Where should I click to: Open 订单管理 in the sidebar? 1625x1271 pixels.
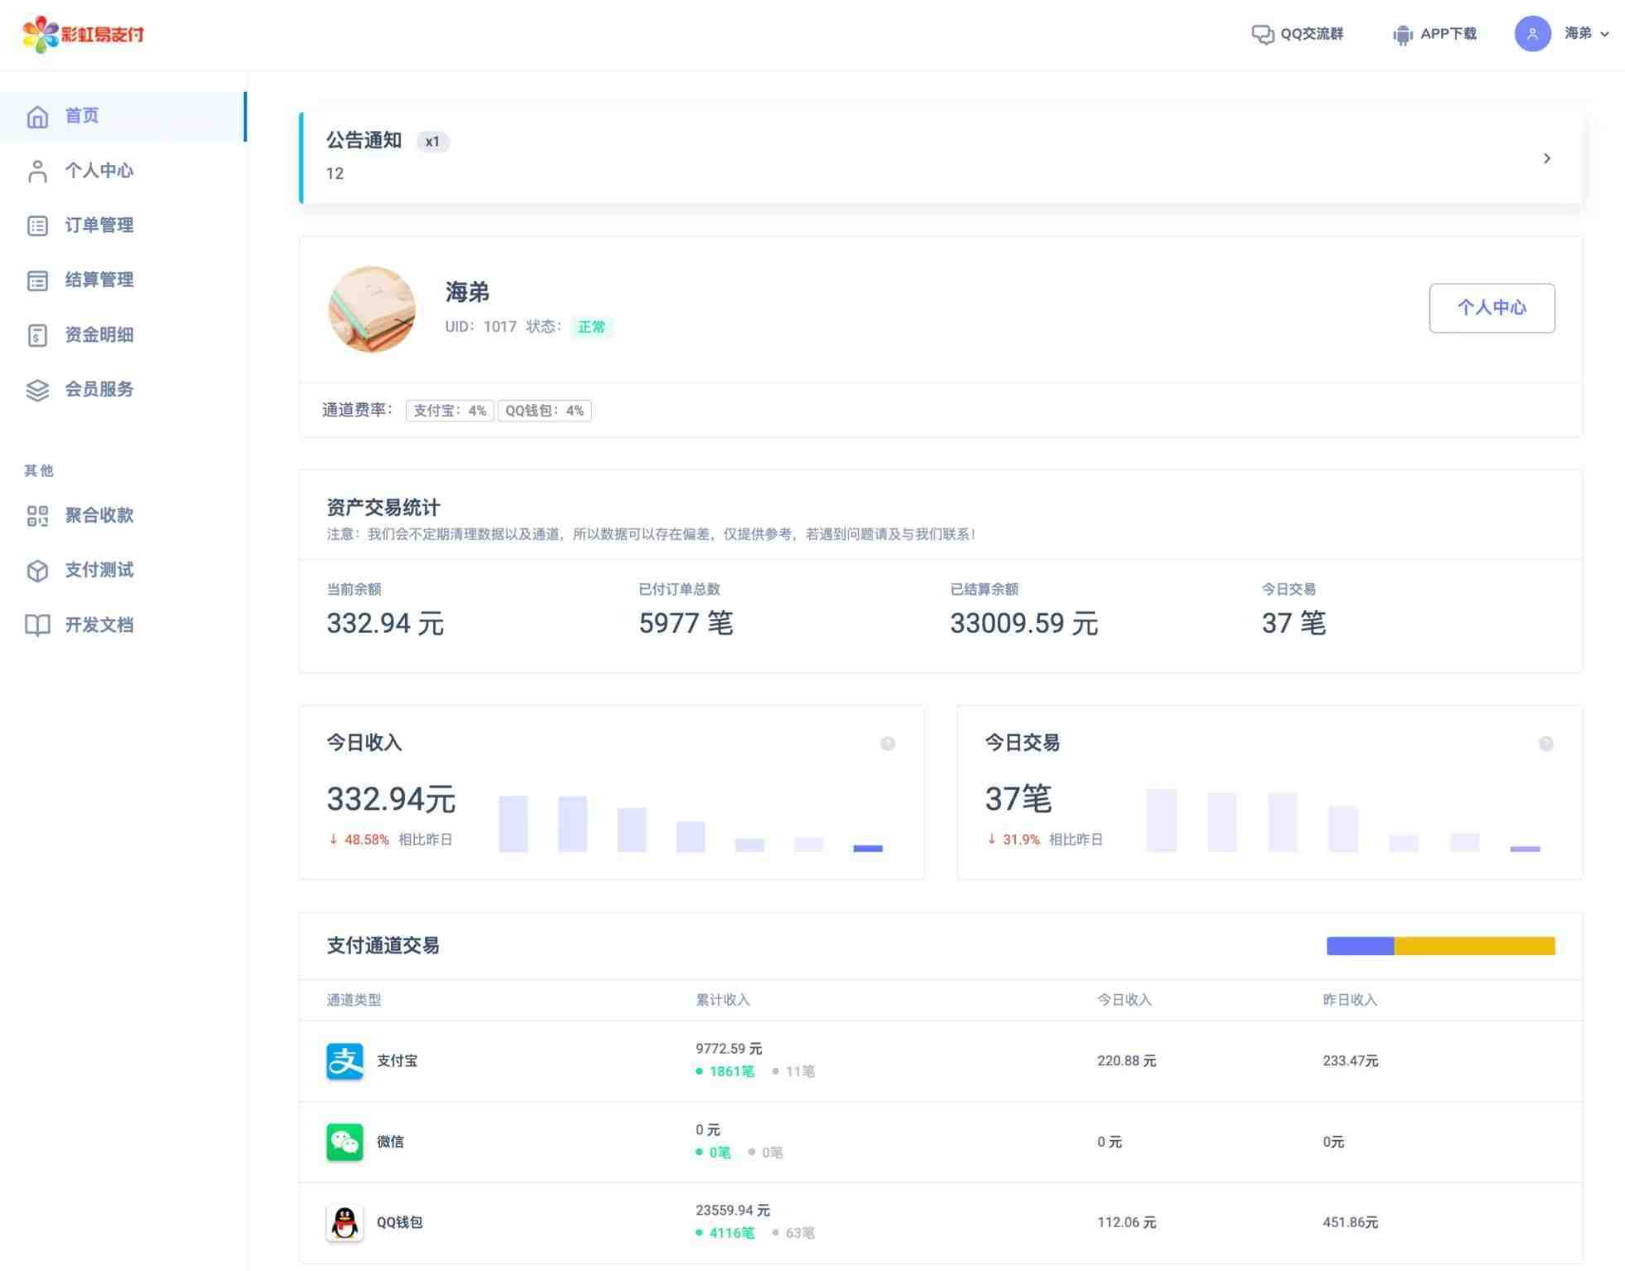pos(99,225)
